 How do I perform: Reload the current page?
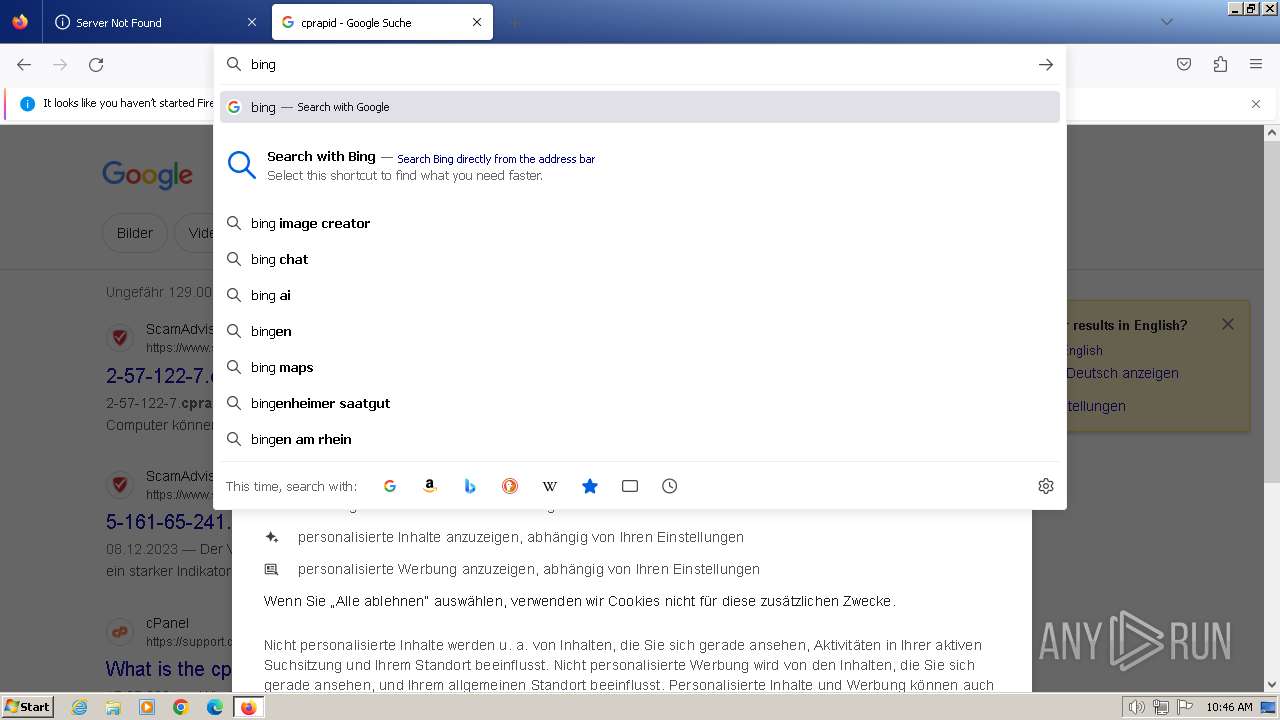(x=96, y=64)
